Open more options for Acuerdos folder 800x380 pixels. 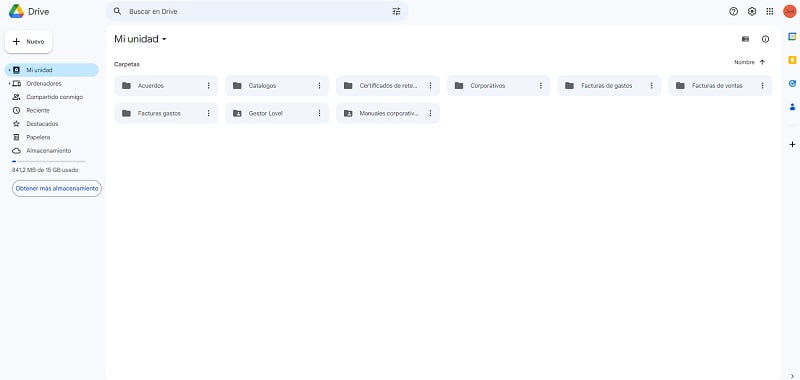point(209,86)
